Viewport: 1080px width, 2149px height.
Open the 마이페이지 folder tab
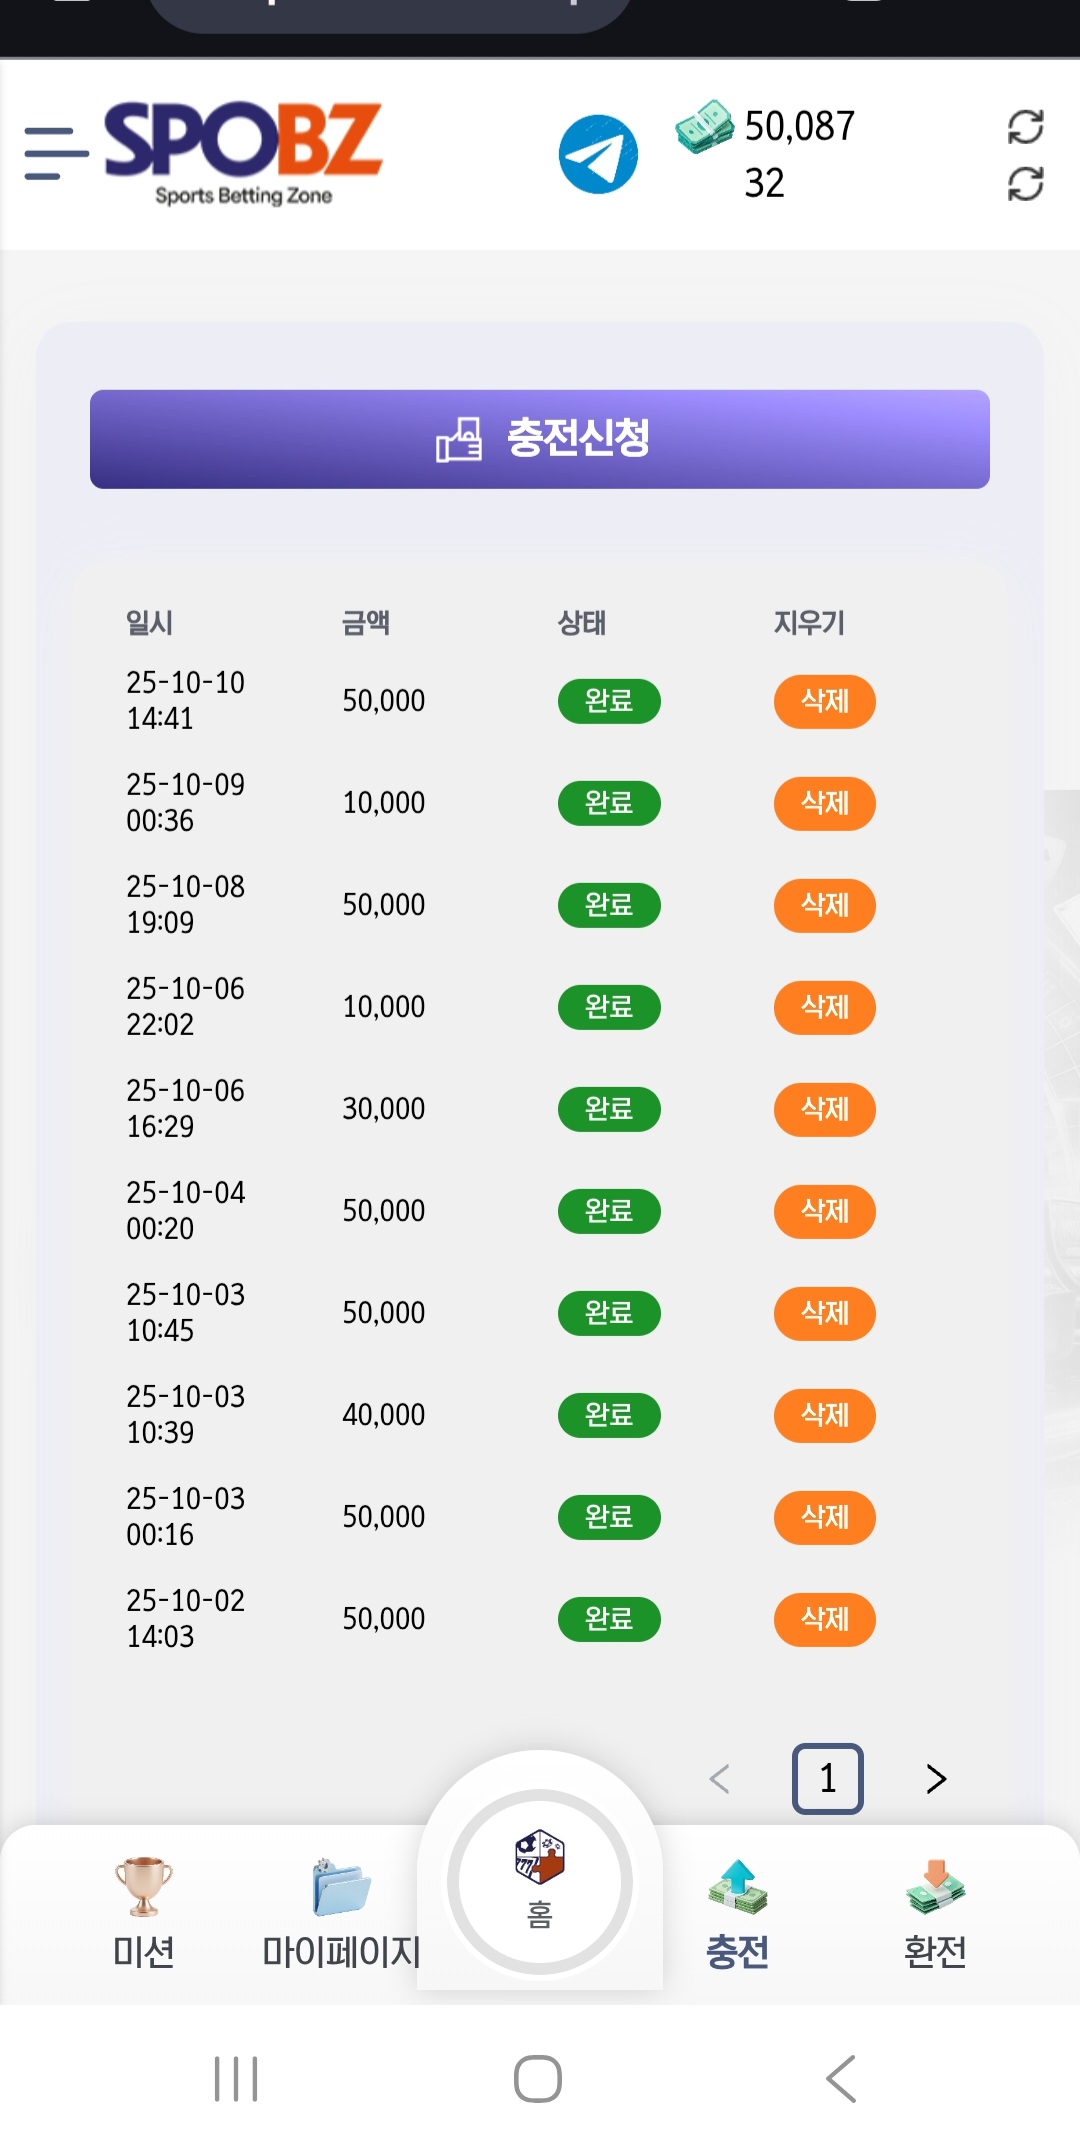(341, 1912)
